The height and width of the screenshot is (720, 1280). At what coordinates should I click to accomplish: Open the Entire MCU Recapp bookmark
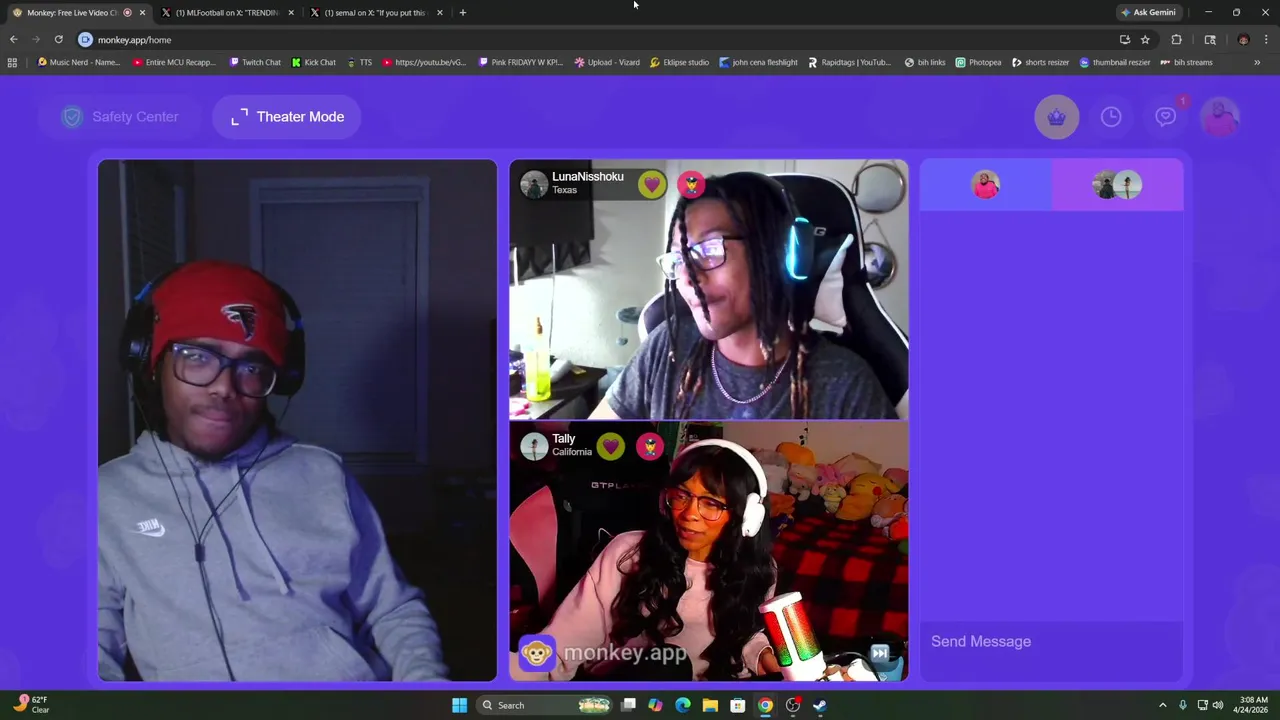(174, 62)
